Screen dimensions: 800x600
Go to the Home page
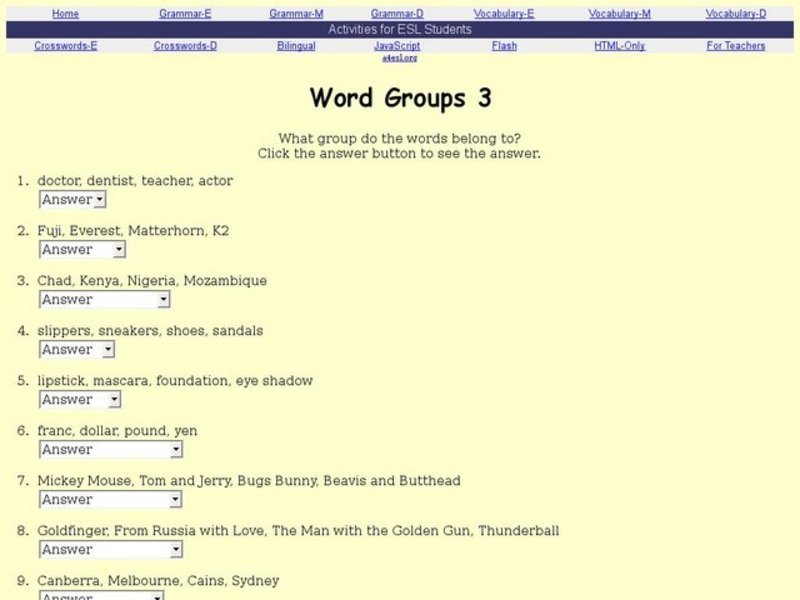click(x=65, y=13)
